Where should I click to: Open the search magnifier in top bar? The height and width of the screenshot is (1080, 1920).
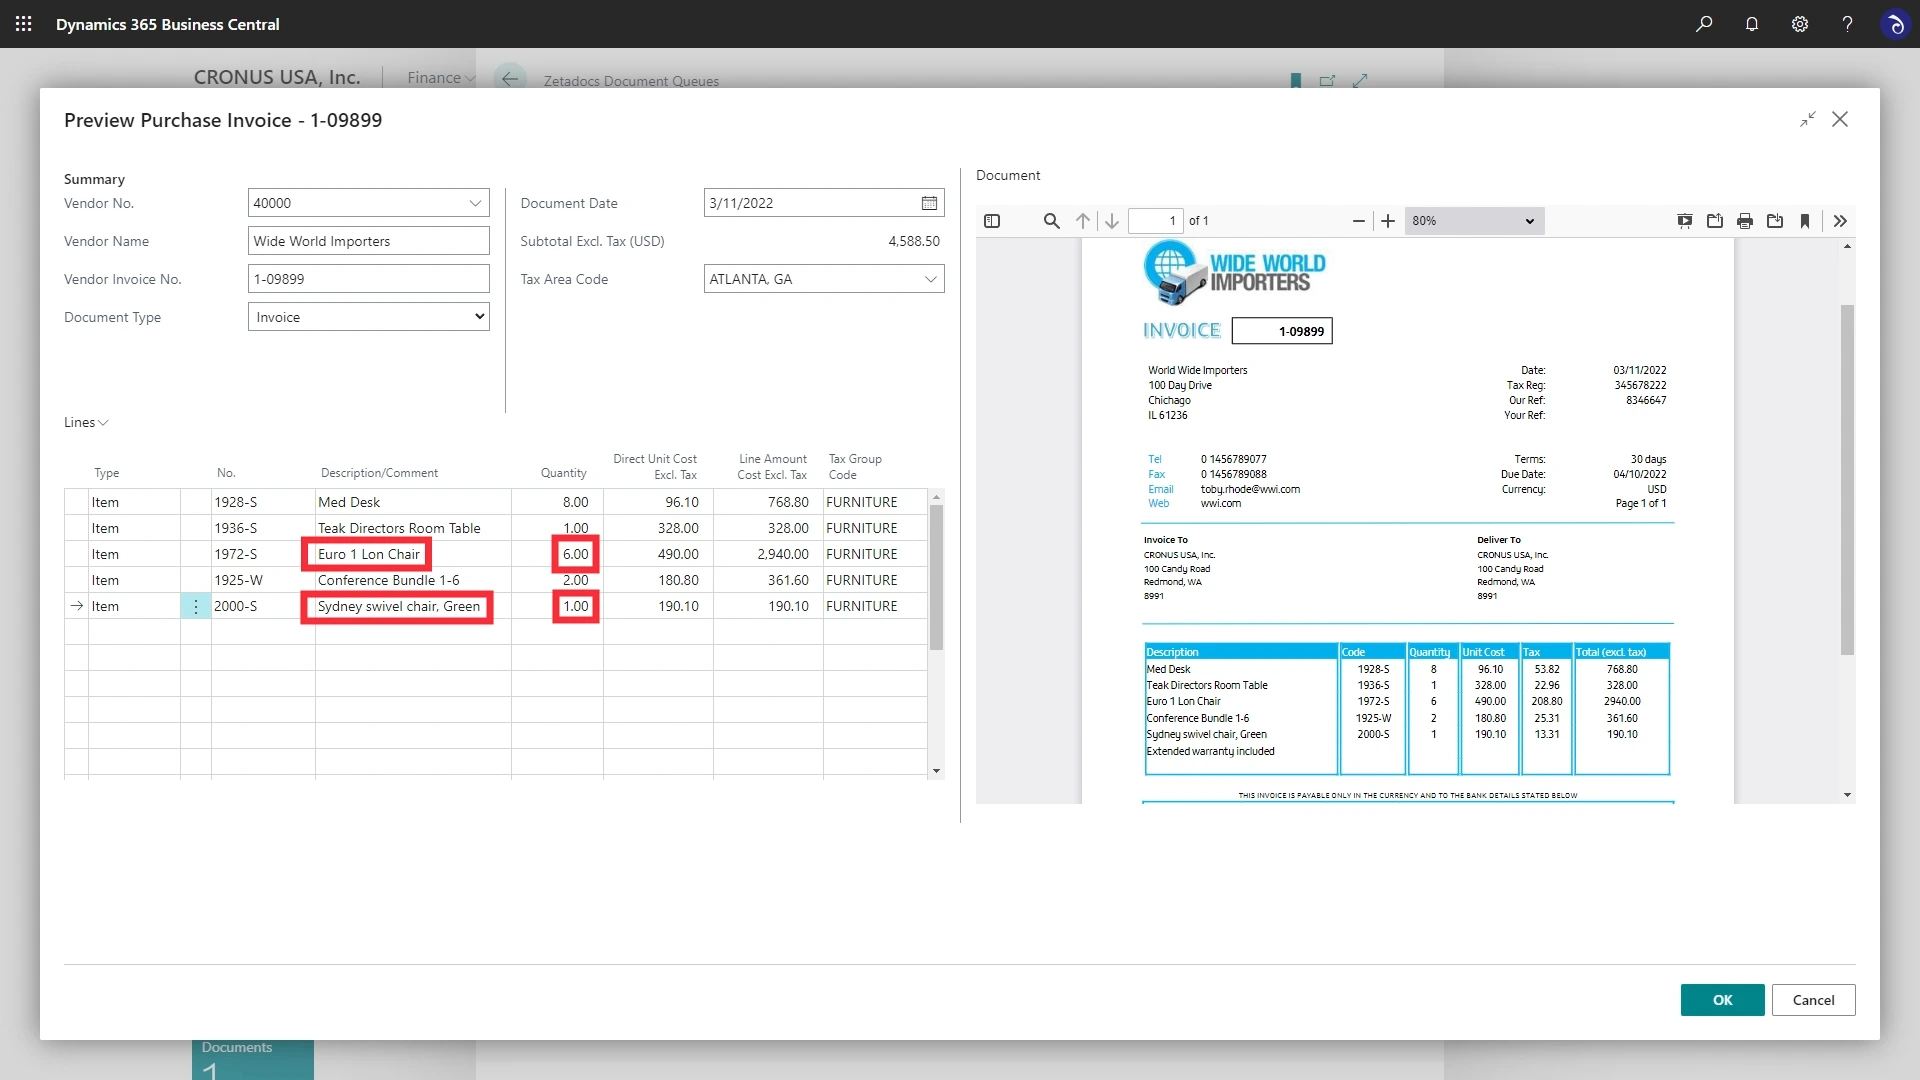[x=1704, y=24]
